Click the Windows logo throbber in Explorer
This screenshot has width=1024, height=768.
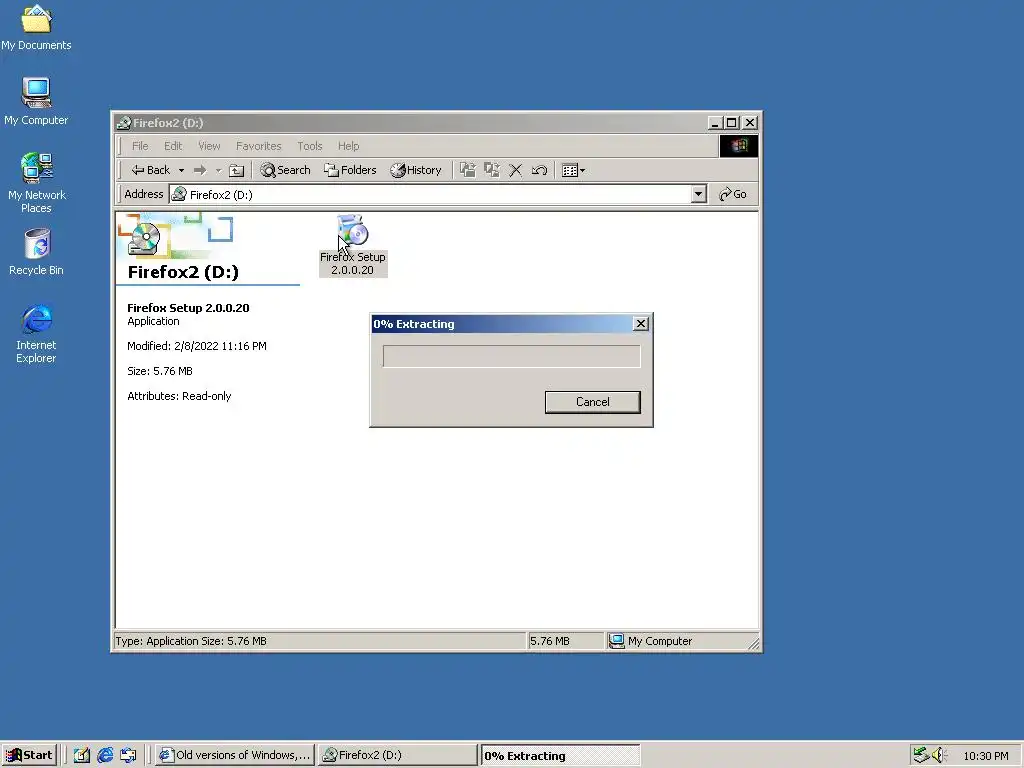pos(739,146)
